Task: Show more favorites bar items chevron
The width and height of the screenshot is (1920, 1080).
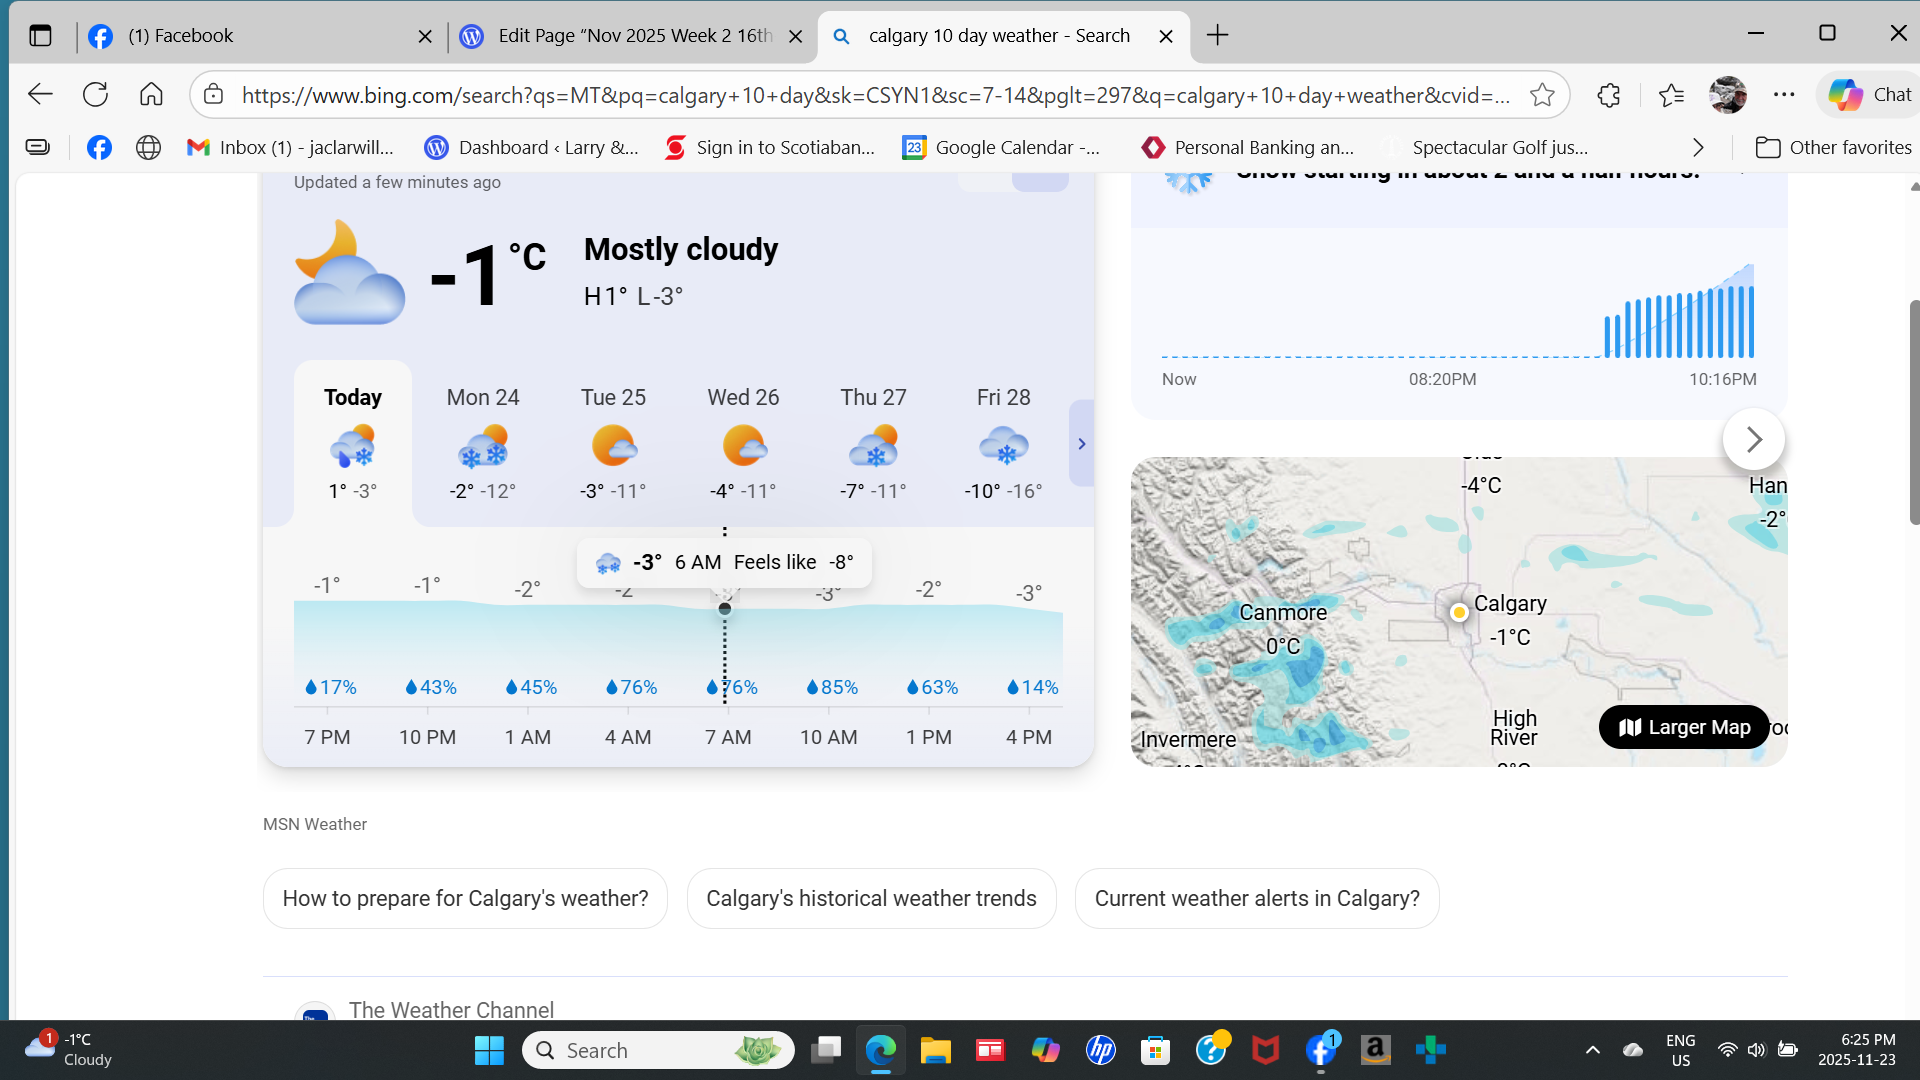Action: click(1698, 148)
